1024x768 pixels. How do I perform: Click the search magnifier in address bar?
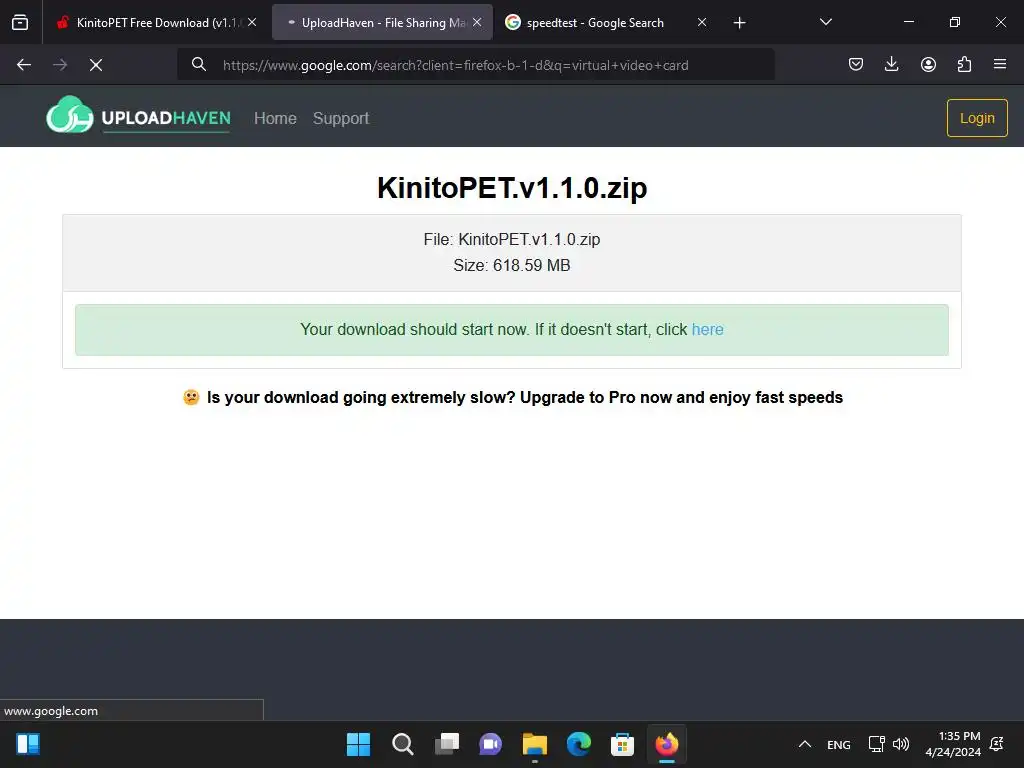199,65
